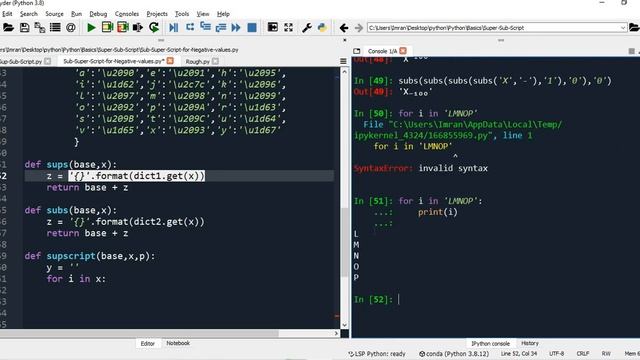Viewport: 640px width, 360px height.
Task: Run the current cell icon
Action: [107, 27]
